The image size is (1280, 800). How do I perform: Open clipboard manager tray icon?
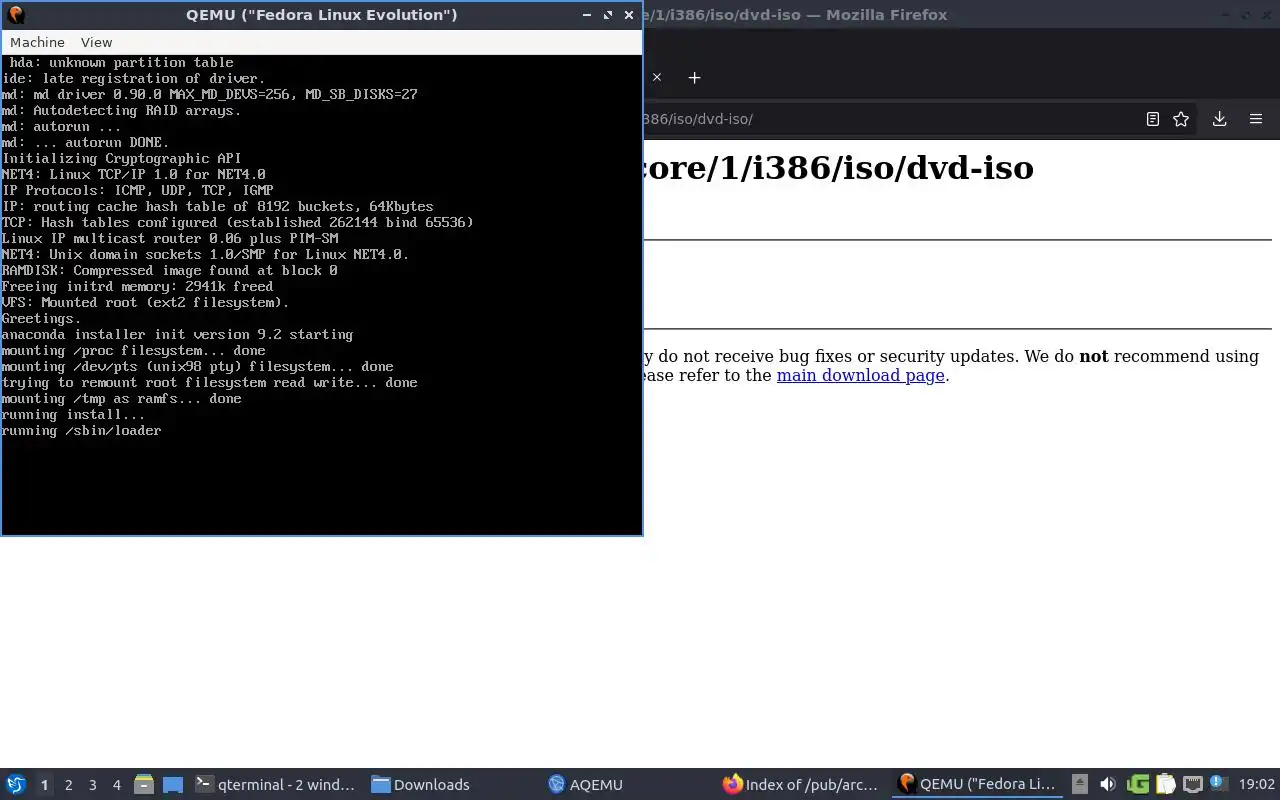pos(1165,785)
